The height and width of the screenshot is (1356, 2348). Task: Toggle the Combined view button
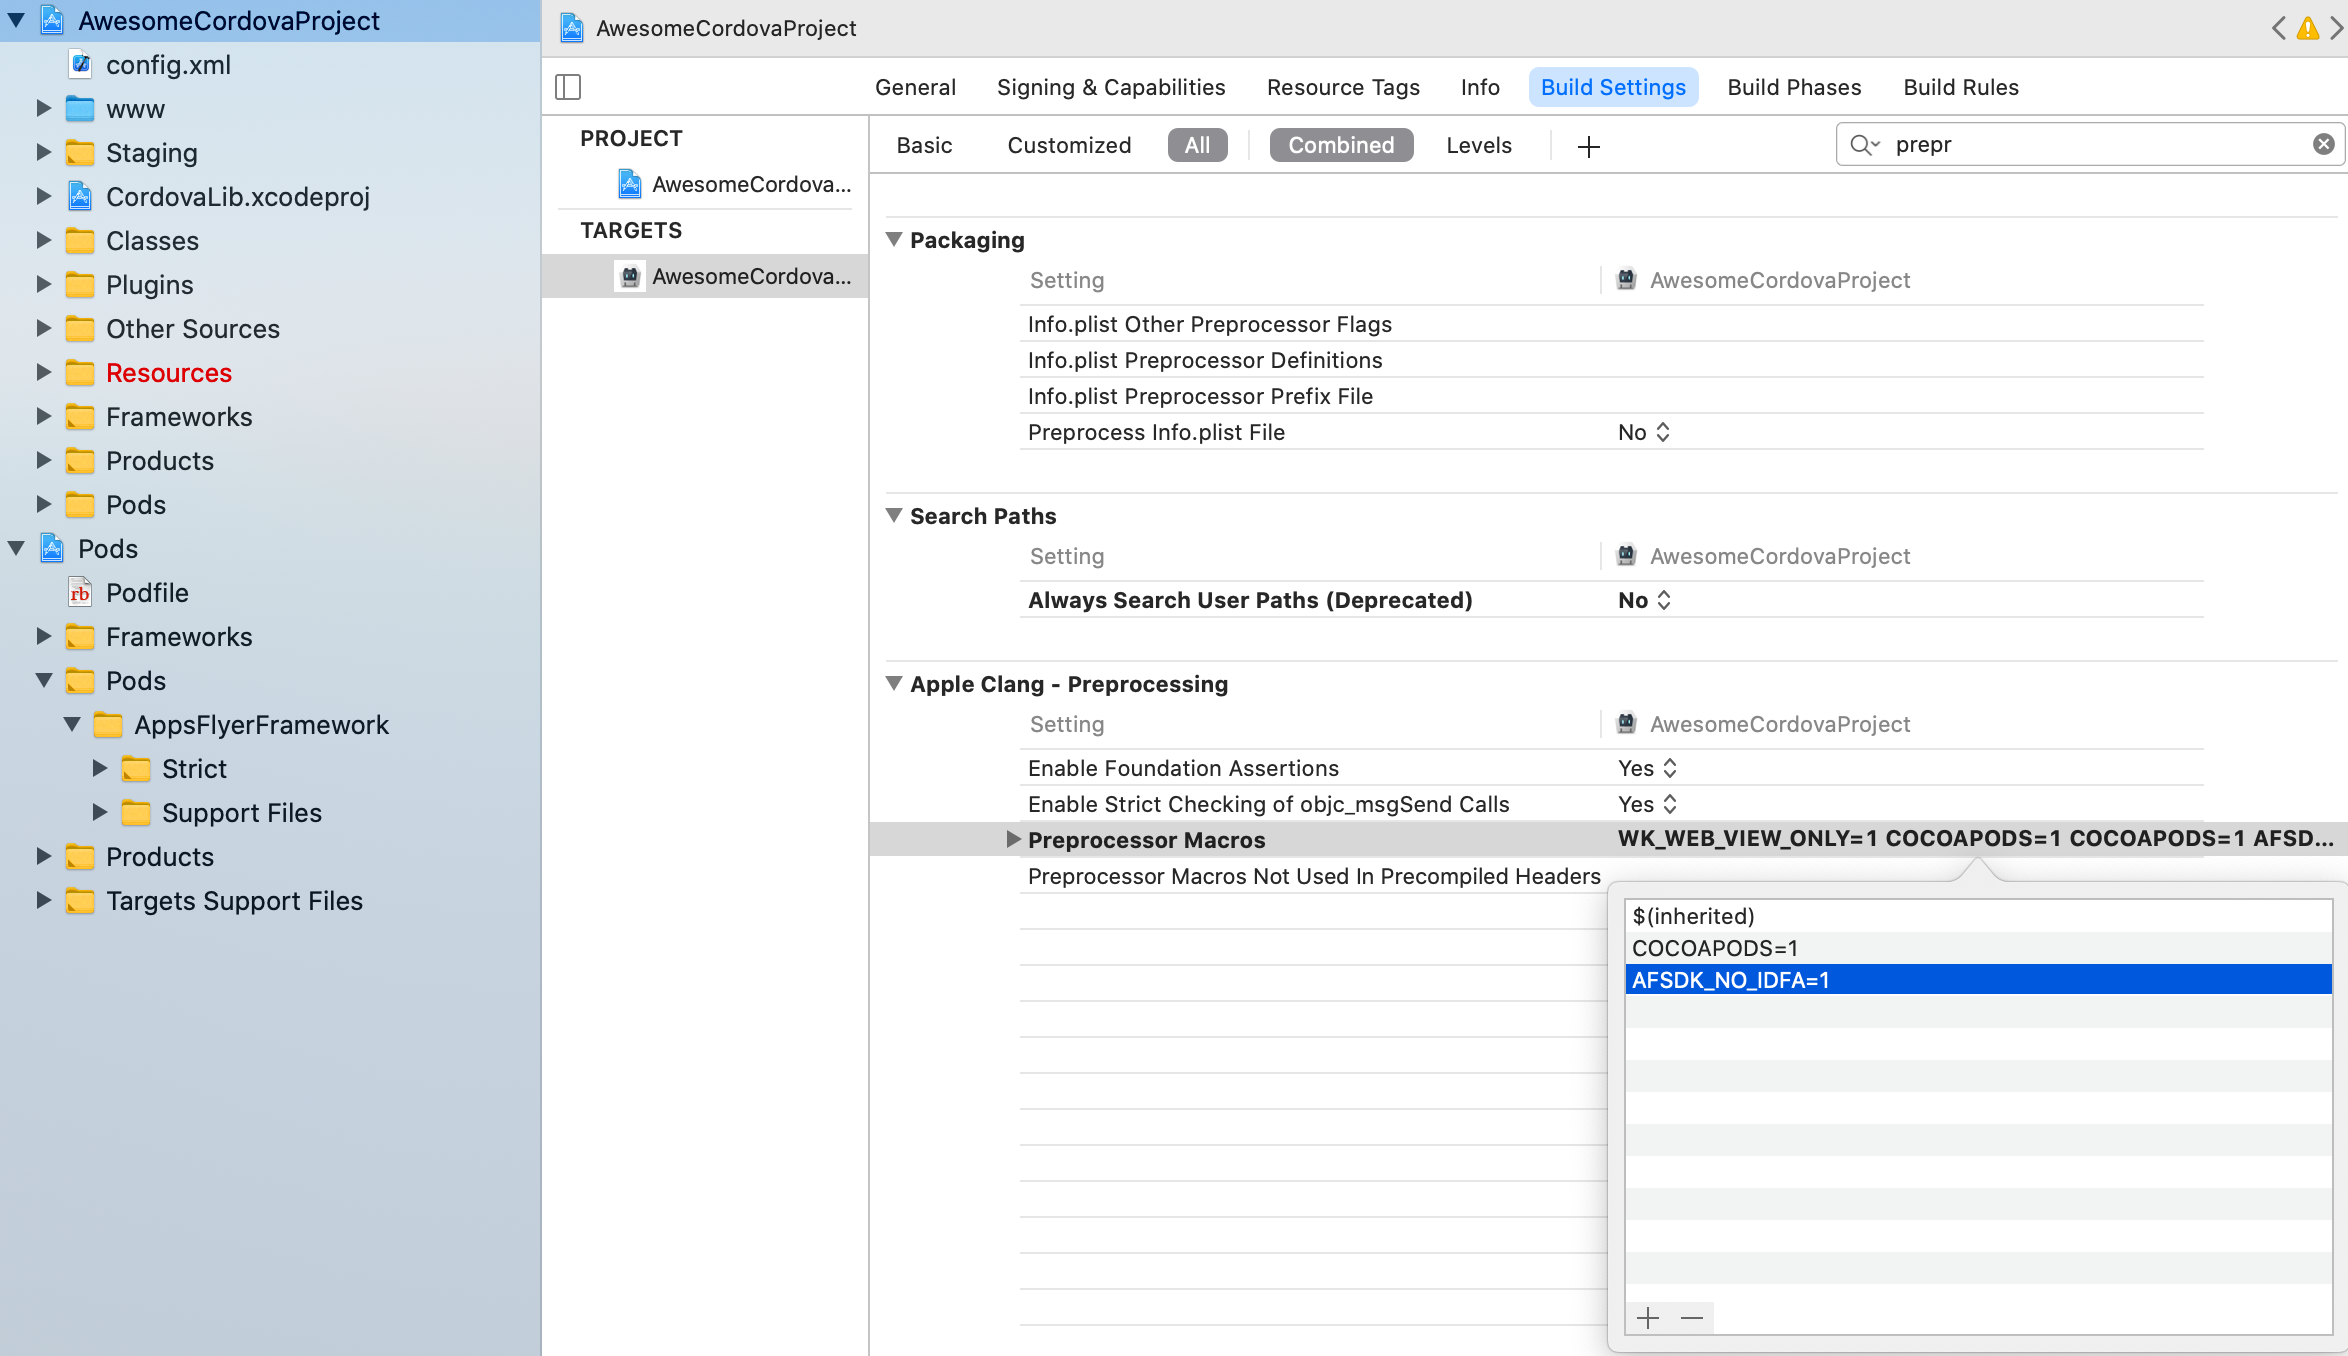1341,144
